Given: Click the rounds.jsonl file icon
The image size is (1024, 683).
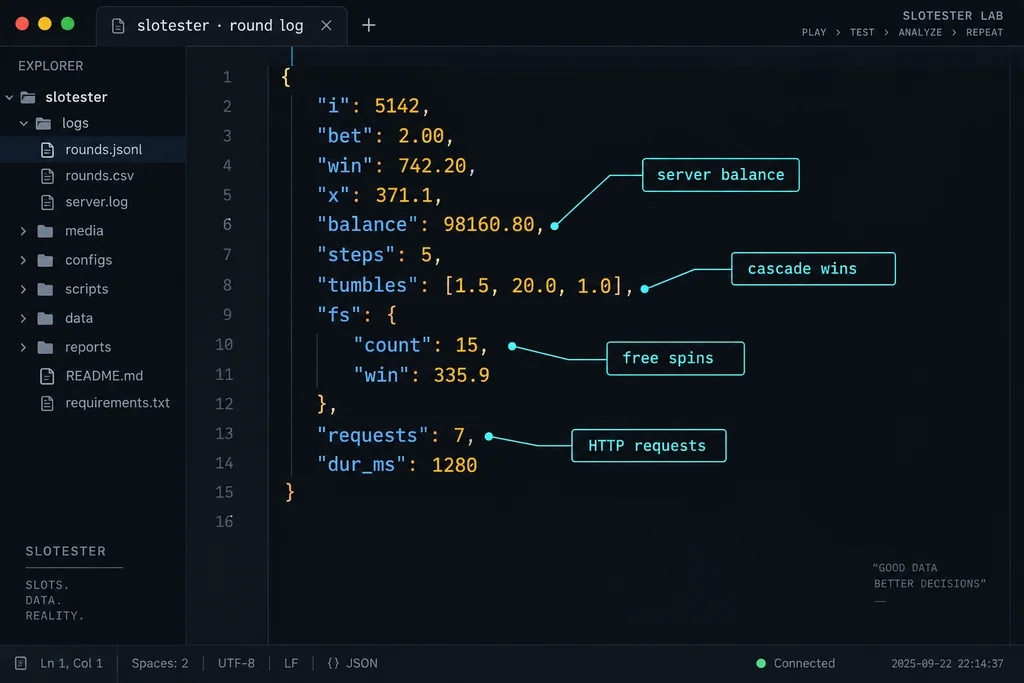Looking at the screenshot, I should 47,150.
